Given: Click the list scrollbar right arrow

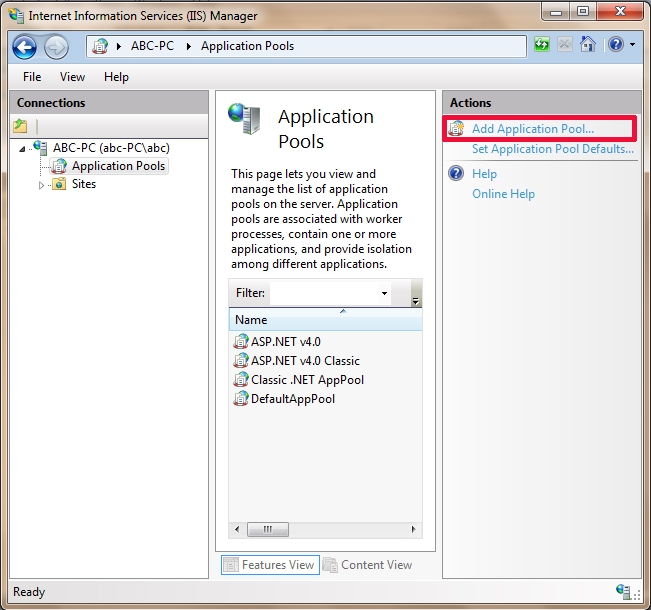Looking at the screenshot, I should 413,529.
